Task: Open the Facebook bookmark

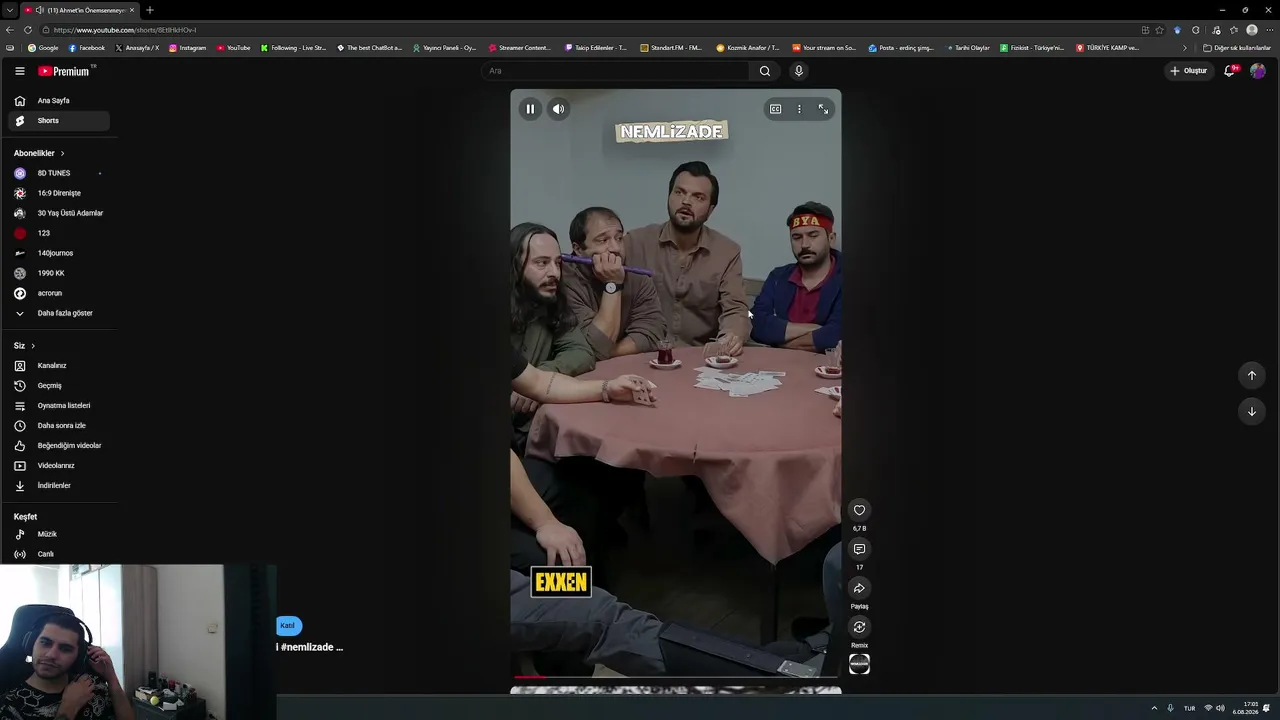Action: 87,48
